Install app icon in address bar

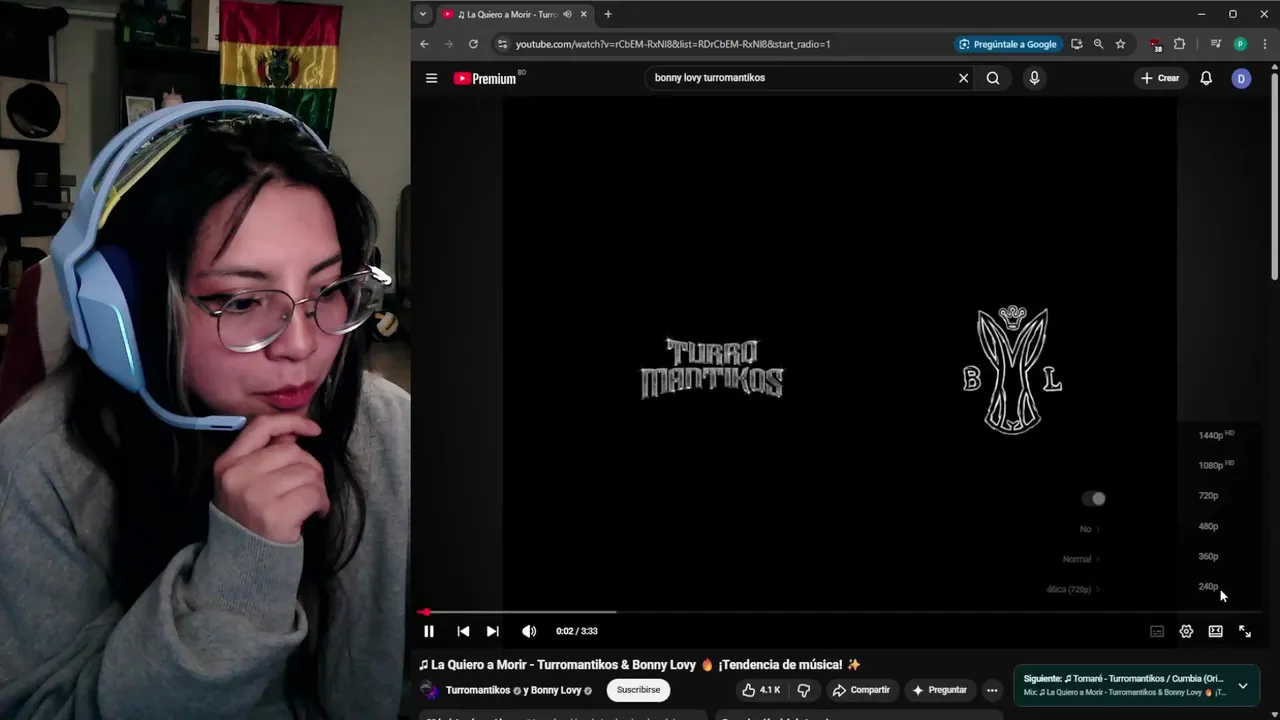(x=1076, y=44)
